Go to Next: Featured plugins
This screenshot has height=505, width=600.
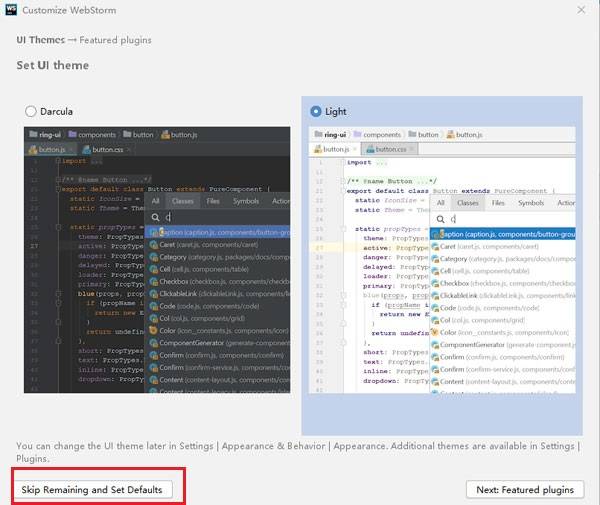525,490
